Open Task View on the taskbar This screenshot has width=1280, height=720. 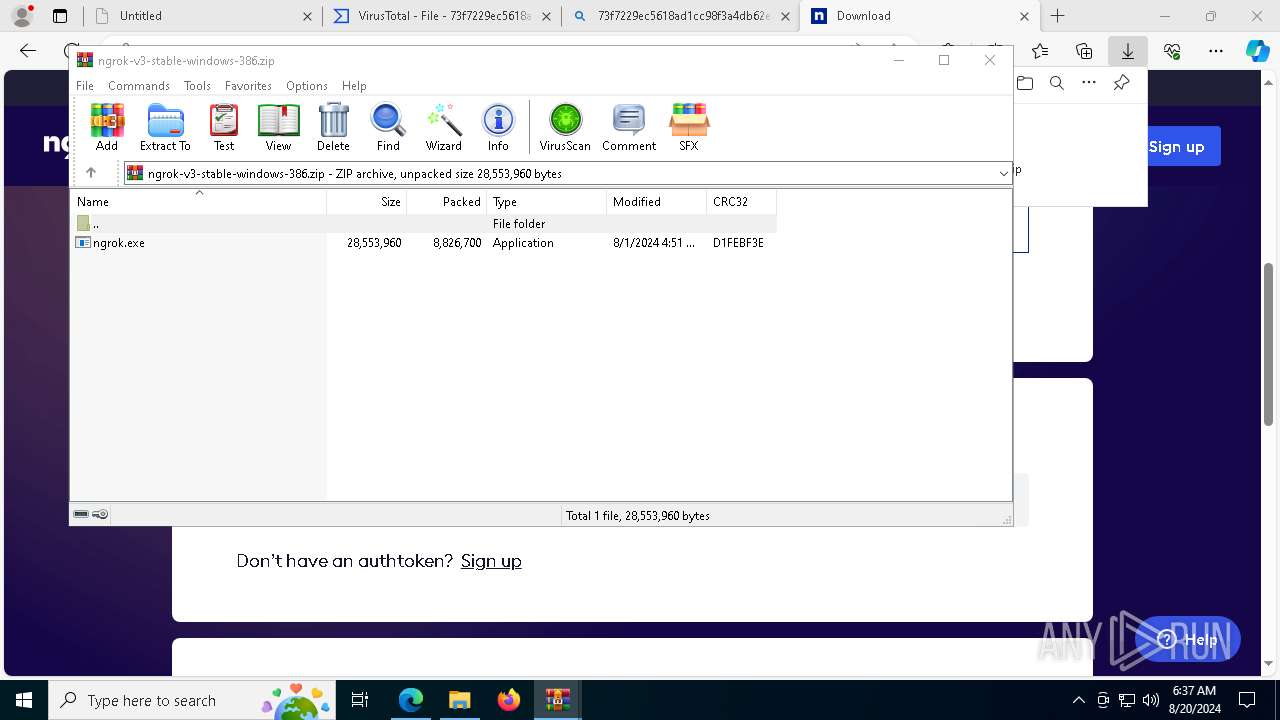[x=360, y=700]
